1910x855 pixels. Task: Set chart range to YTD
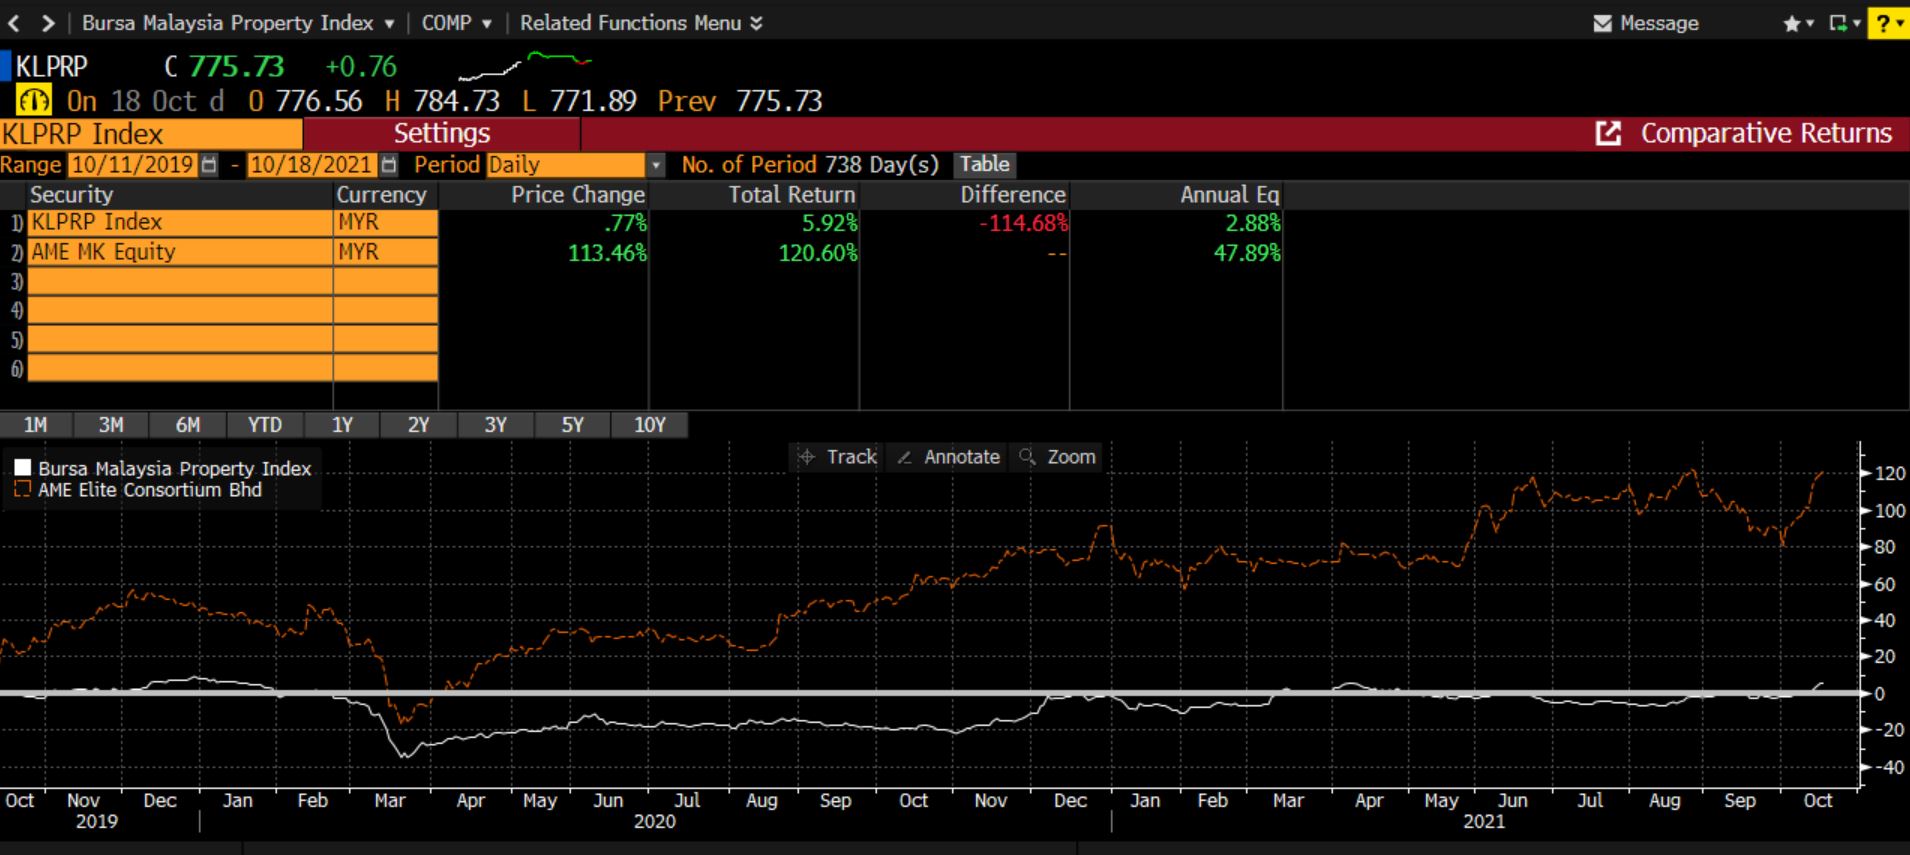point(265,425)
